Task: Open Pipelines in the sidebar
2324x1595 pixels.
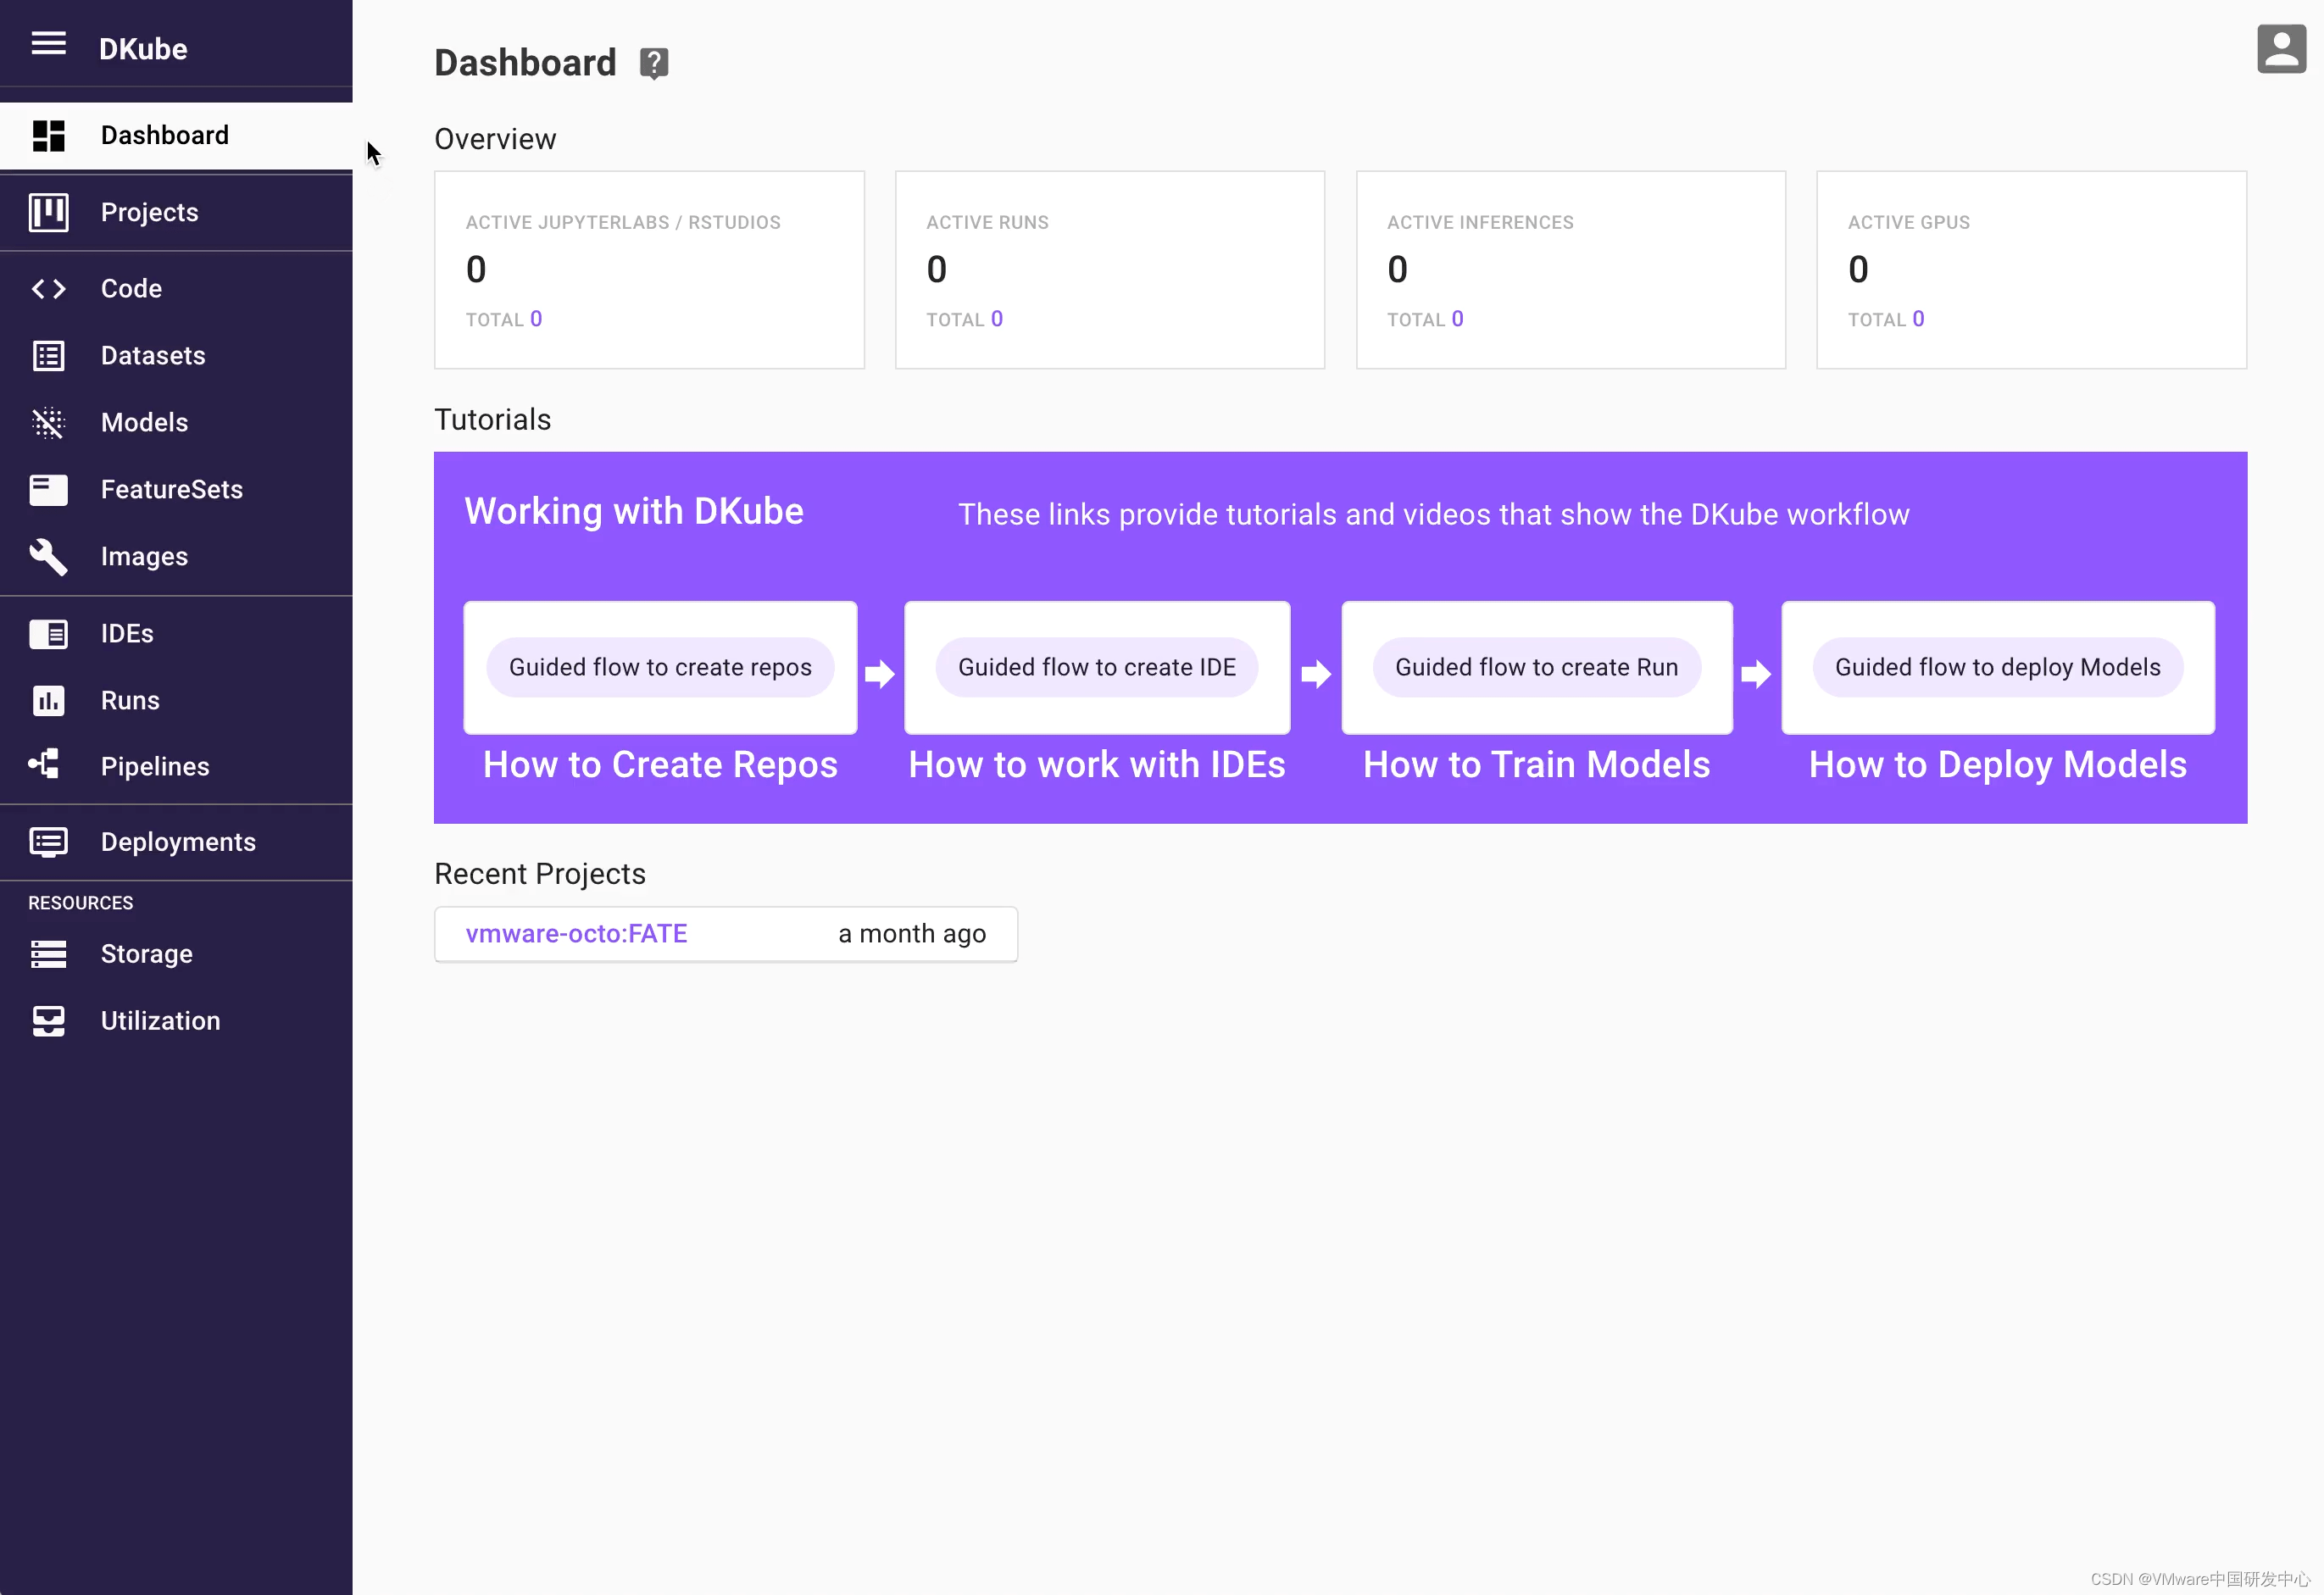Action: [x=176, y=767]
